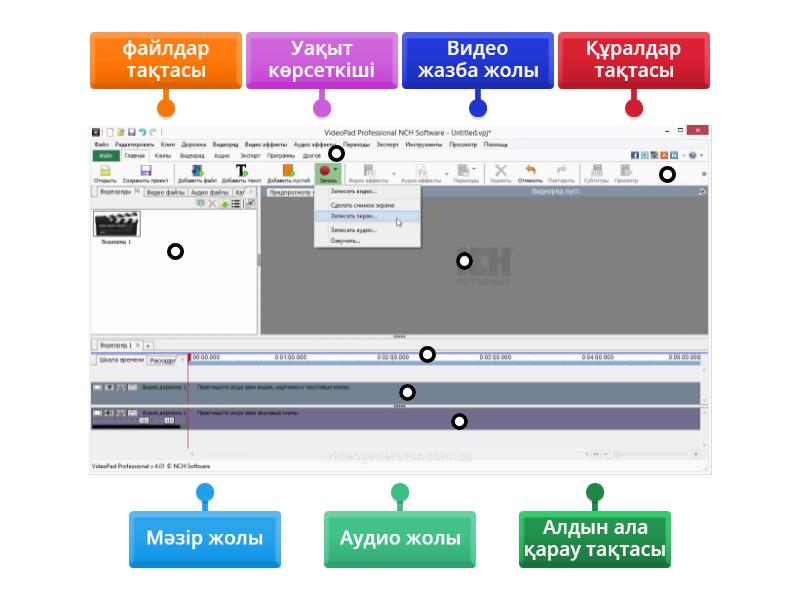
Task: Click the Мәзір жолы label card
Action: (x=205, y=539)
